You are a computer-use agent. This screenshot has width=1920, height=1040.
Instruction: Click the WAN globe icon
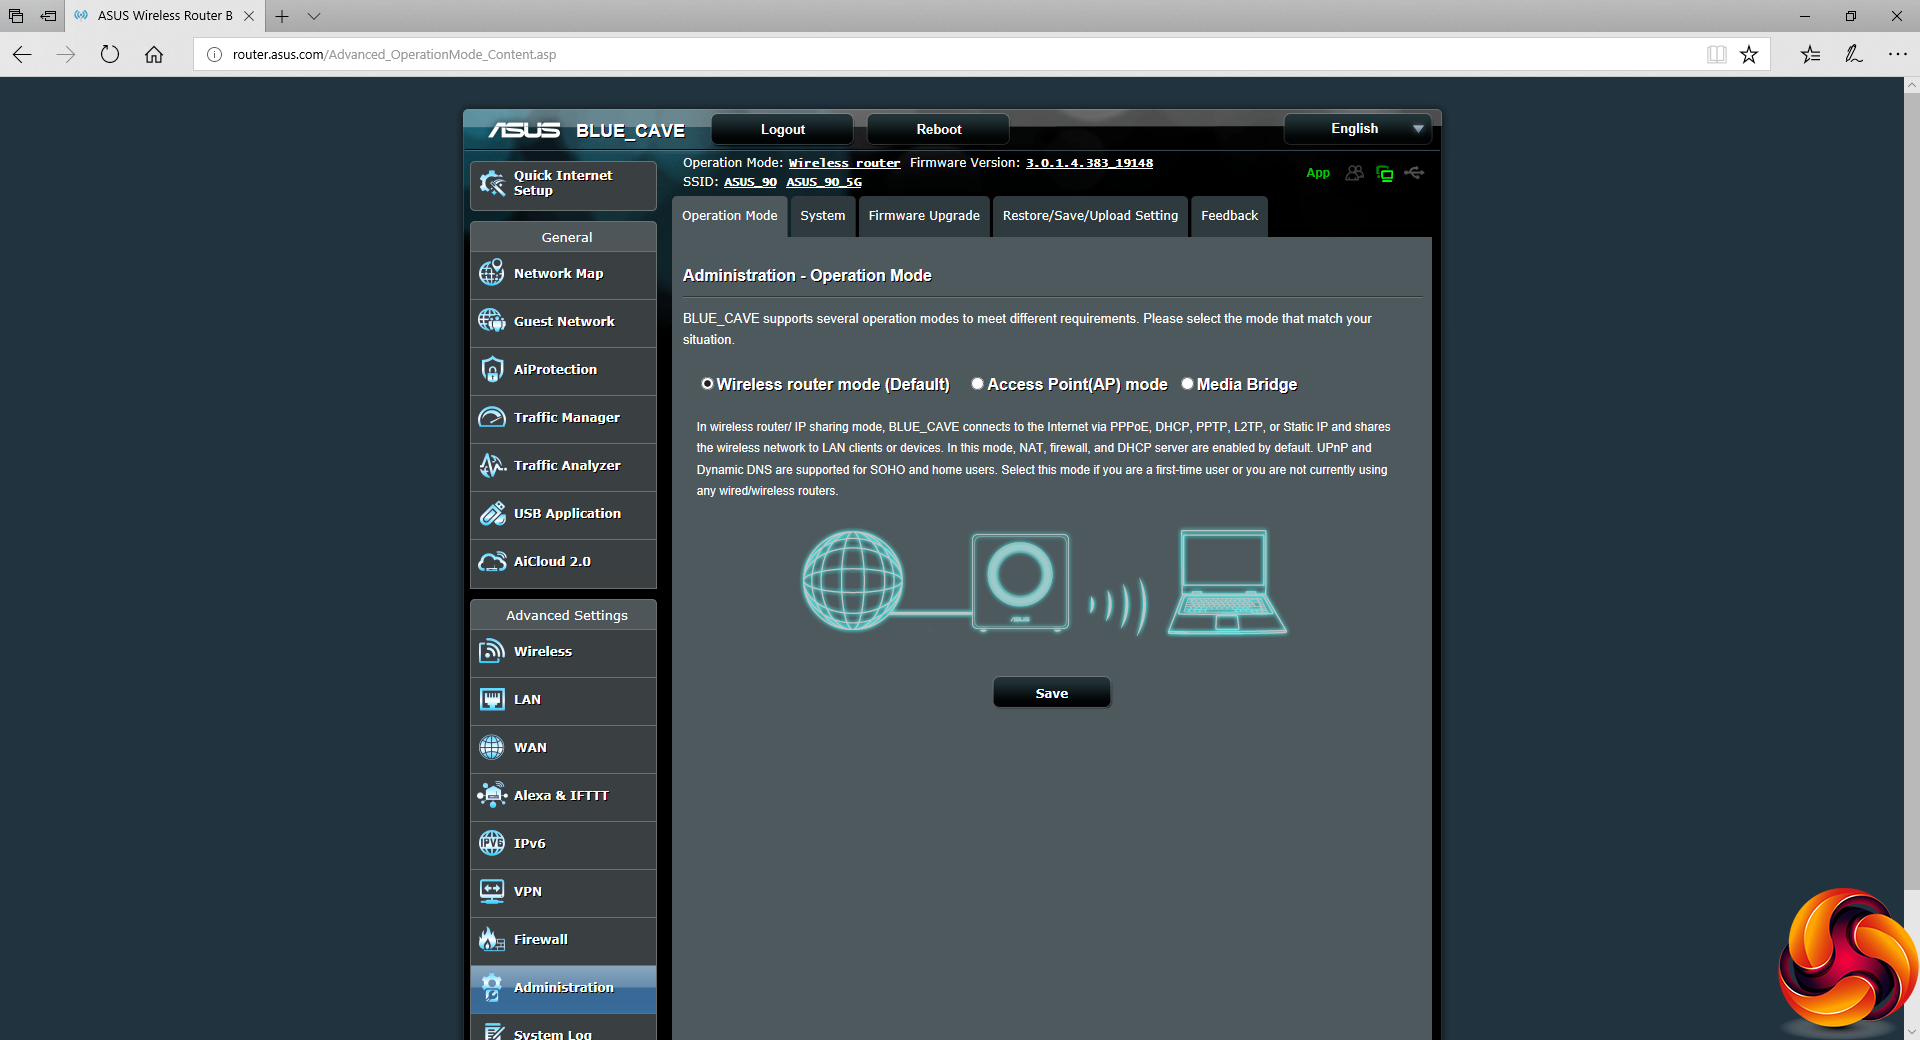click(x=492, y=747)
